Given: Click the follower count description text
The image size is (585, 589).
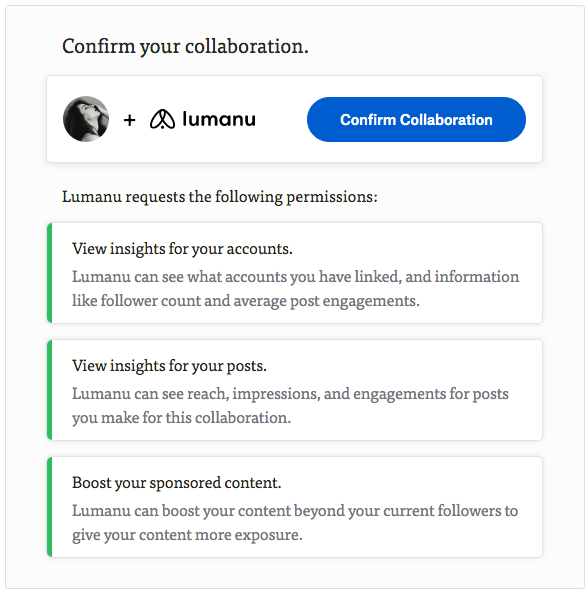Looking at the screenshot, I should pyautogui.click(x=296, y=289).
